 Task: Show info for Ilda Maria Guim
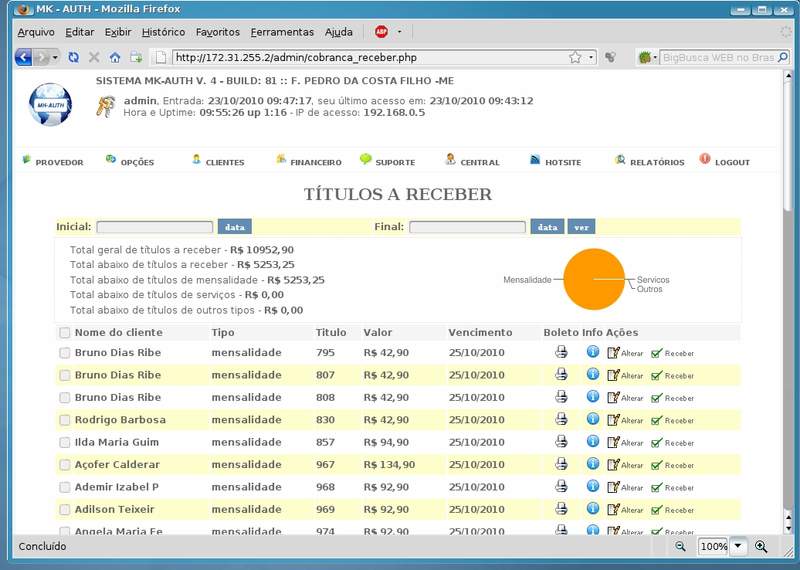[592, 441]
